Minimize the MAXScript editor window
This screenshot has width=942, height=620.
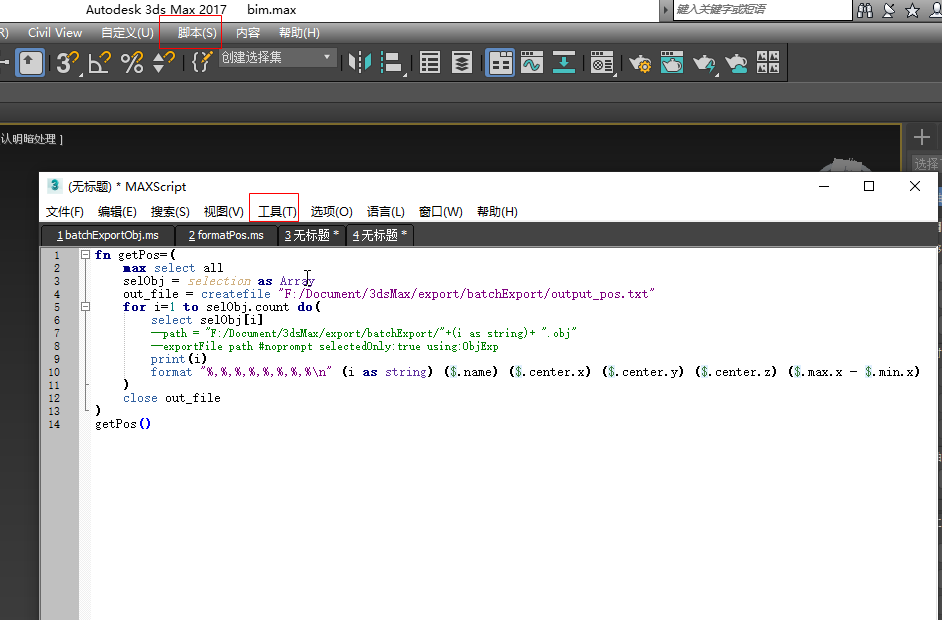point(824,186)
